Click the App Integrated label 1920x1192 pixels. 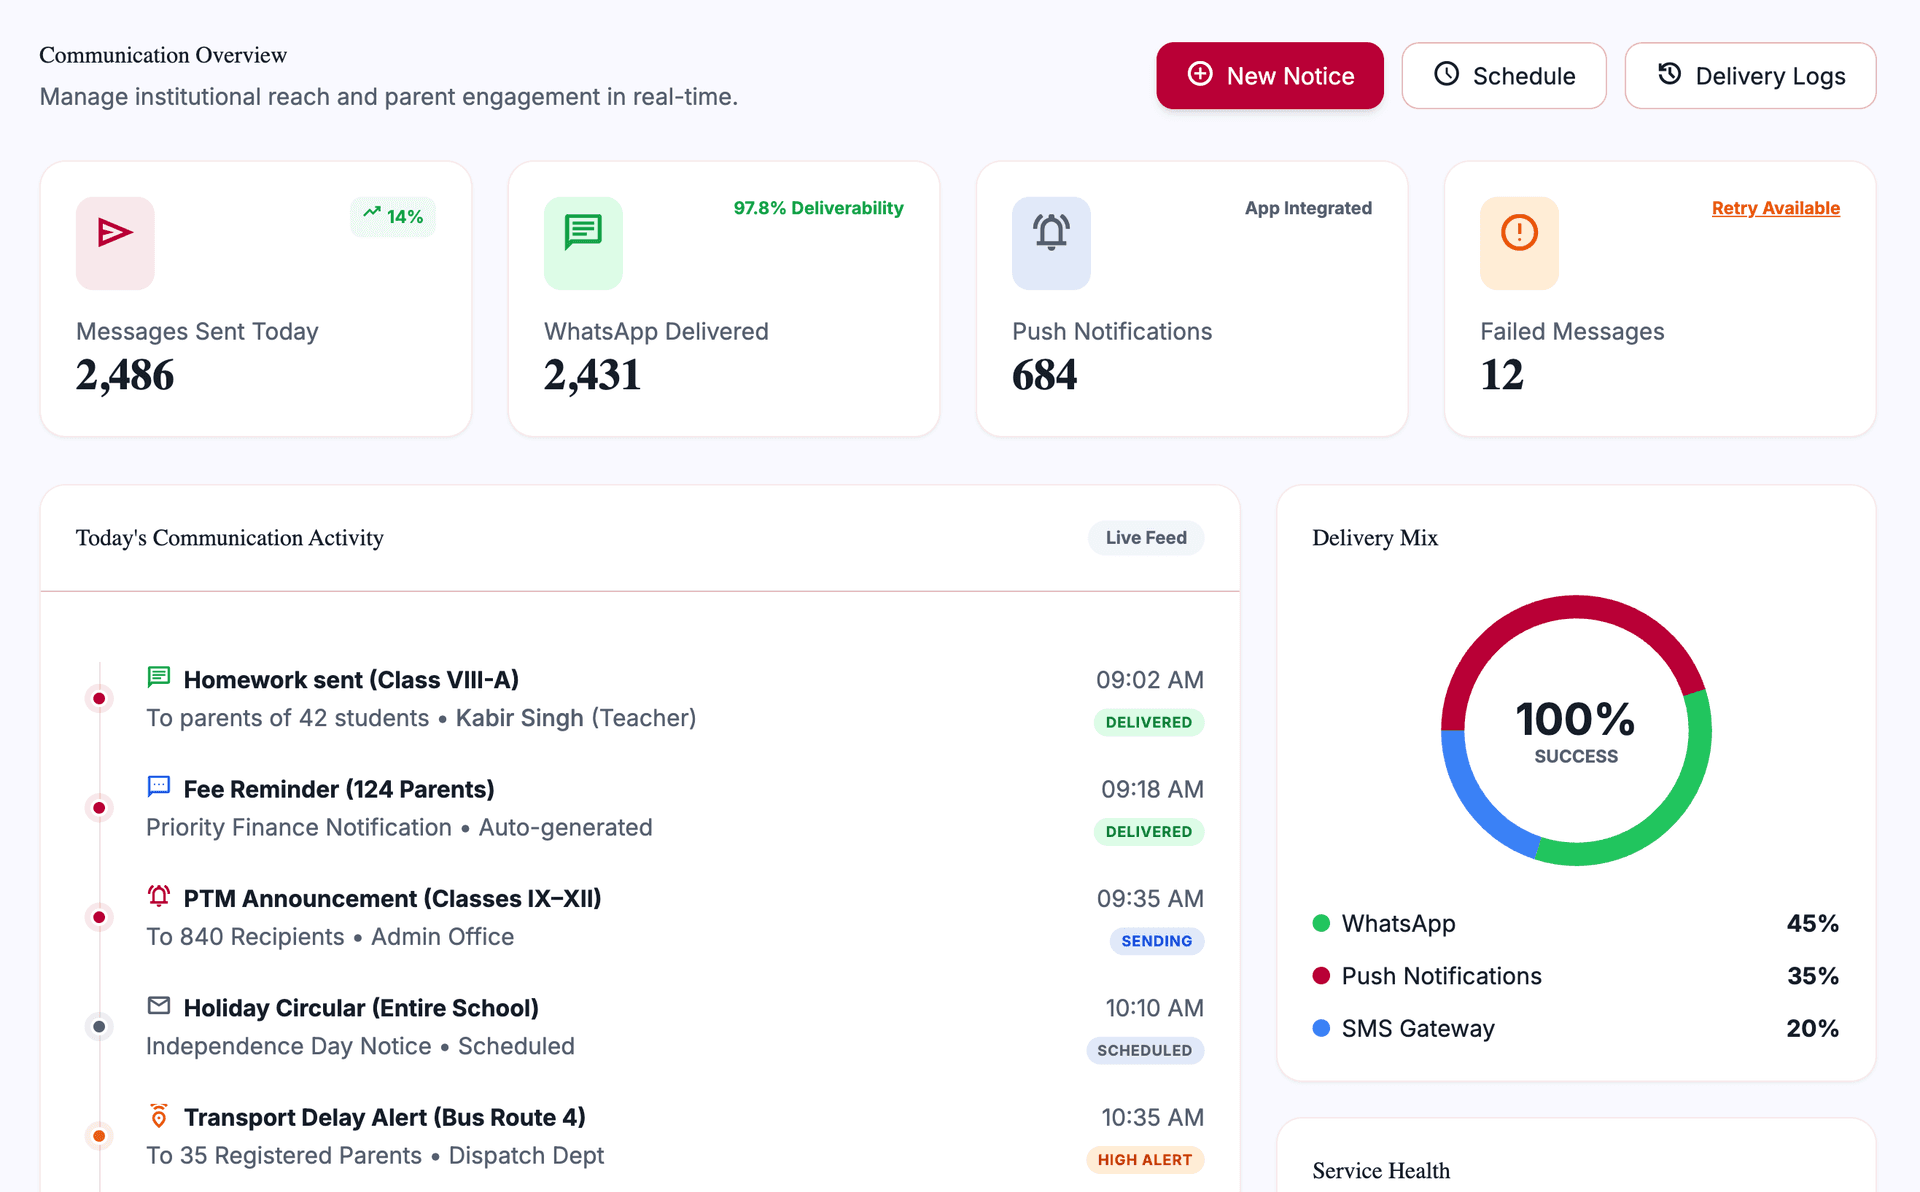1308,208
